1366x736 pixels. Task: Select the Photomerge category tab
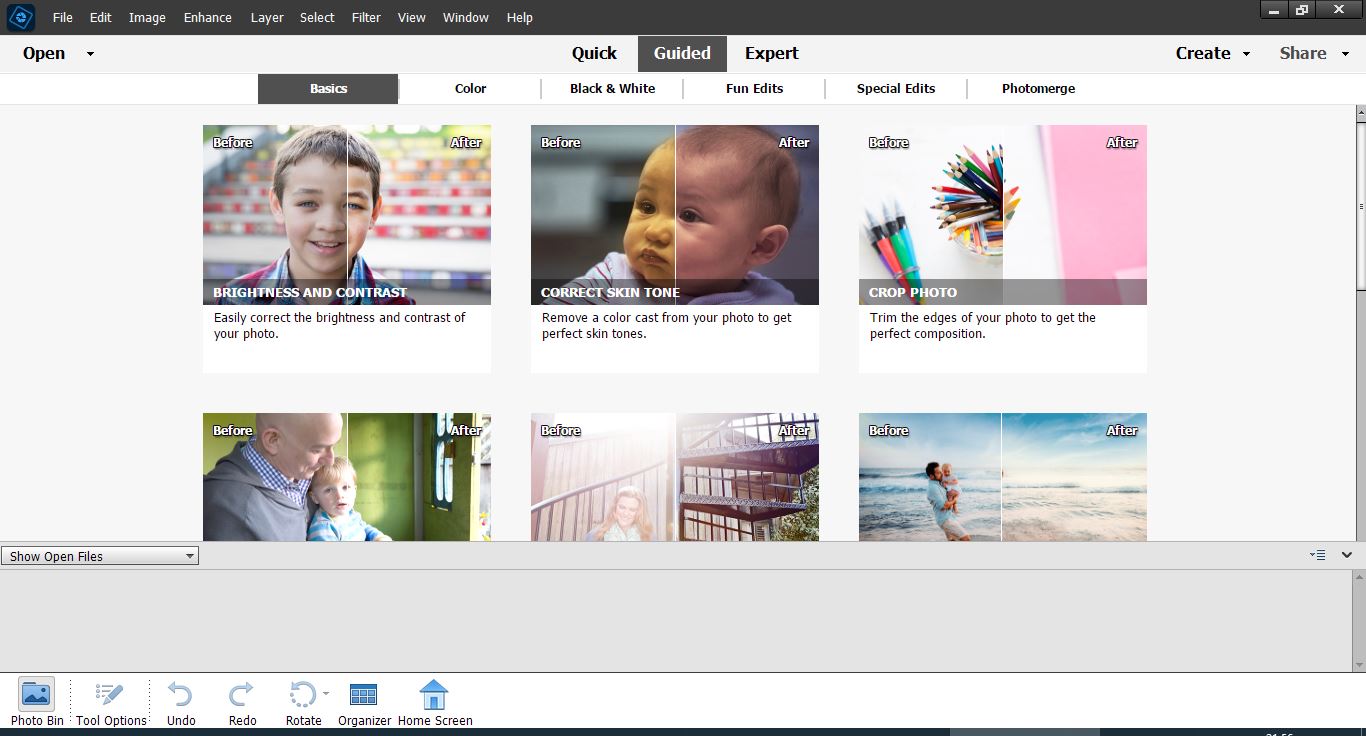pos(1038,89)
